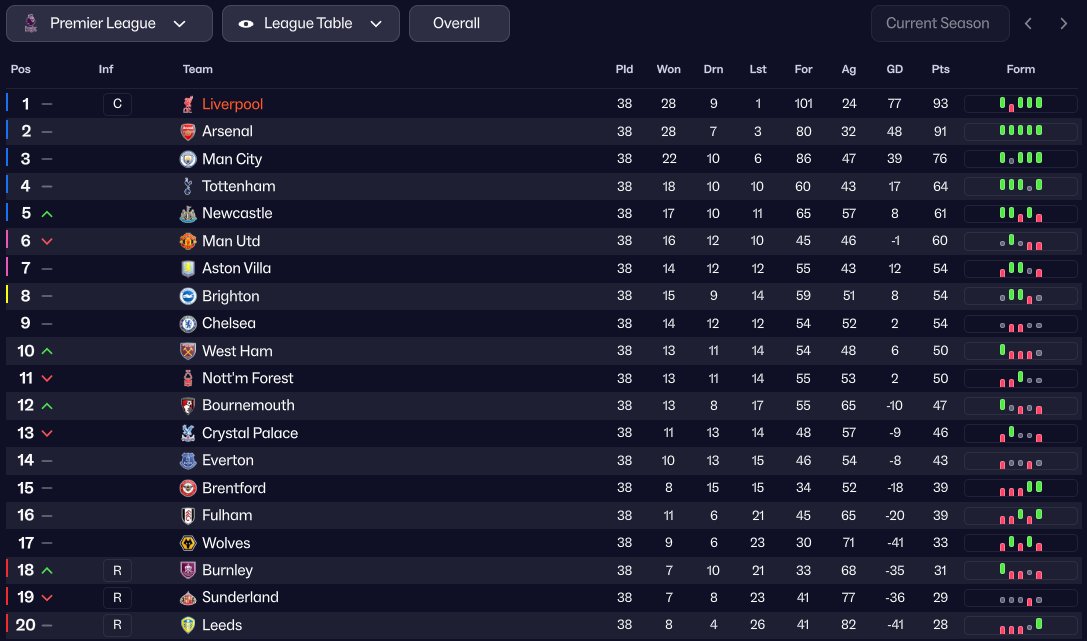Open the Man Utd team link

[x=231, y=241]
